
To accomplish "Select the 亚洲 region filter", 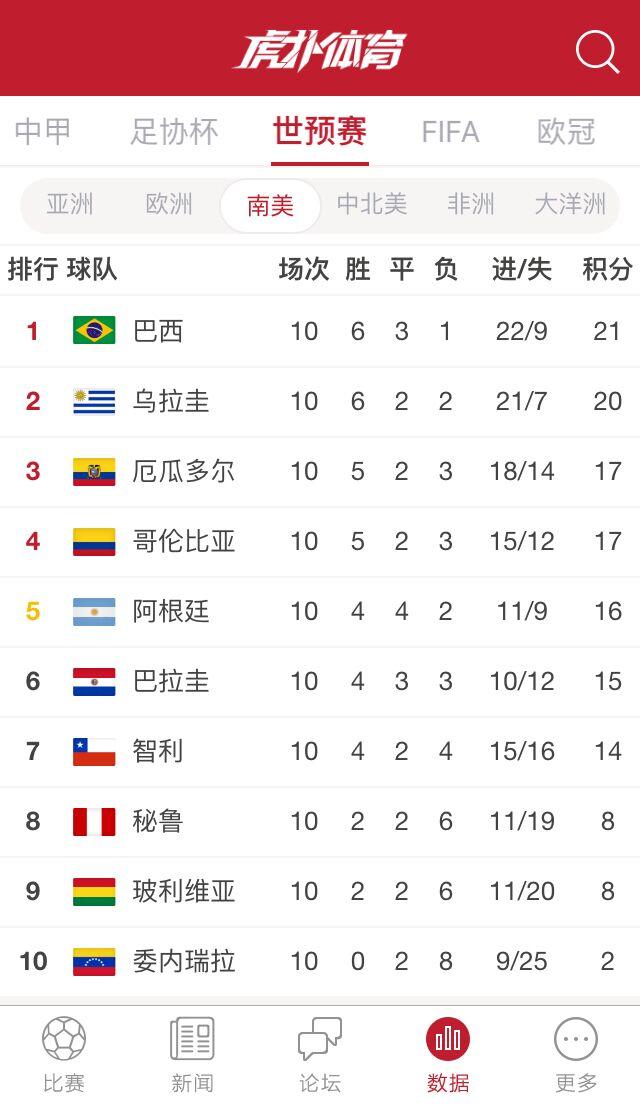I will (x=70, y=204).
